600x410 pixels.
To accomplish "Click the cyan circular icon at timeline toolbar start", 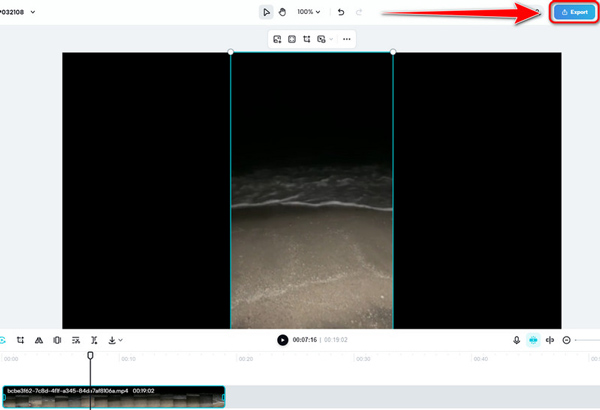I will [3, 340].
